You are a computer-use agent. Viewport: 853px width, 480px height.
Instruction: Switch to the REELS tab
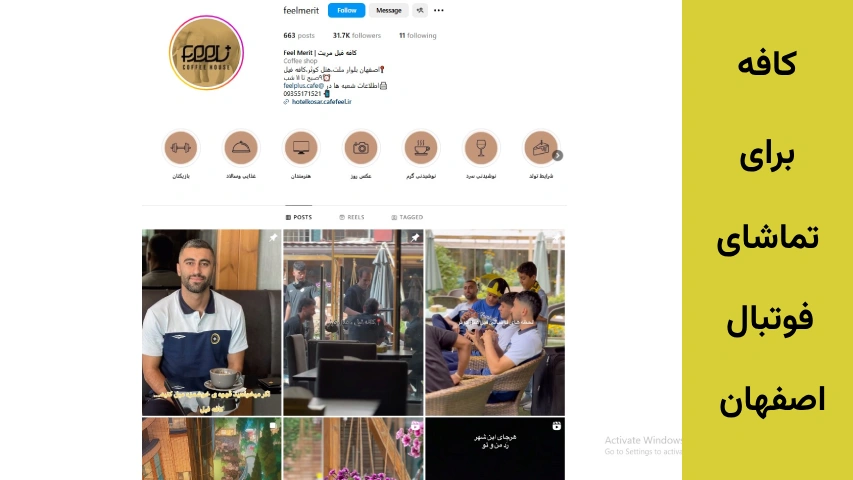click(352, 217)
